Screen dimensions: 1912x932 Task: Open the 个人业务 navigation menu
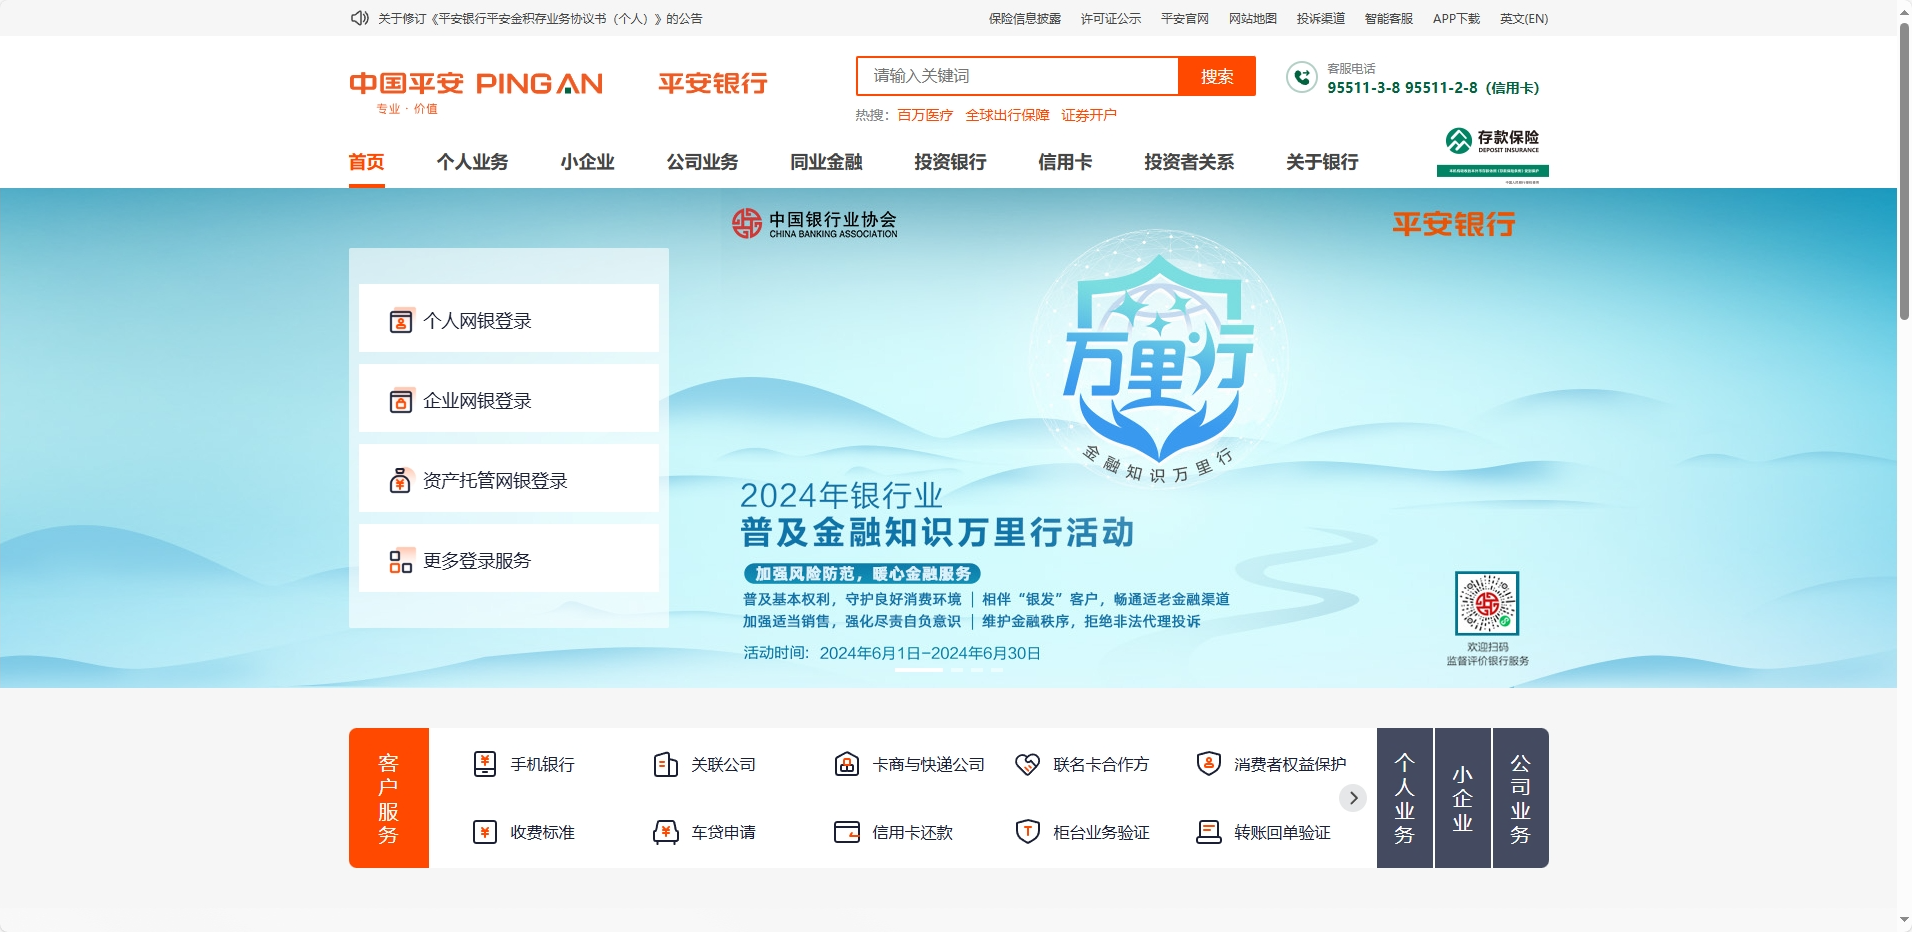coord(472,162)
